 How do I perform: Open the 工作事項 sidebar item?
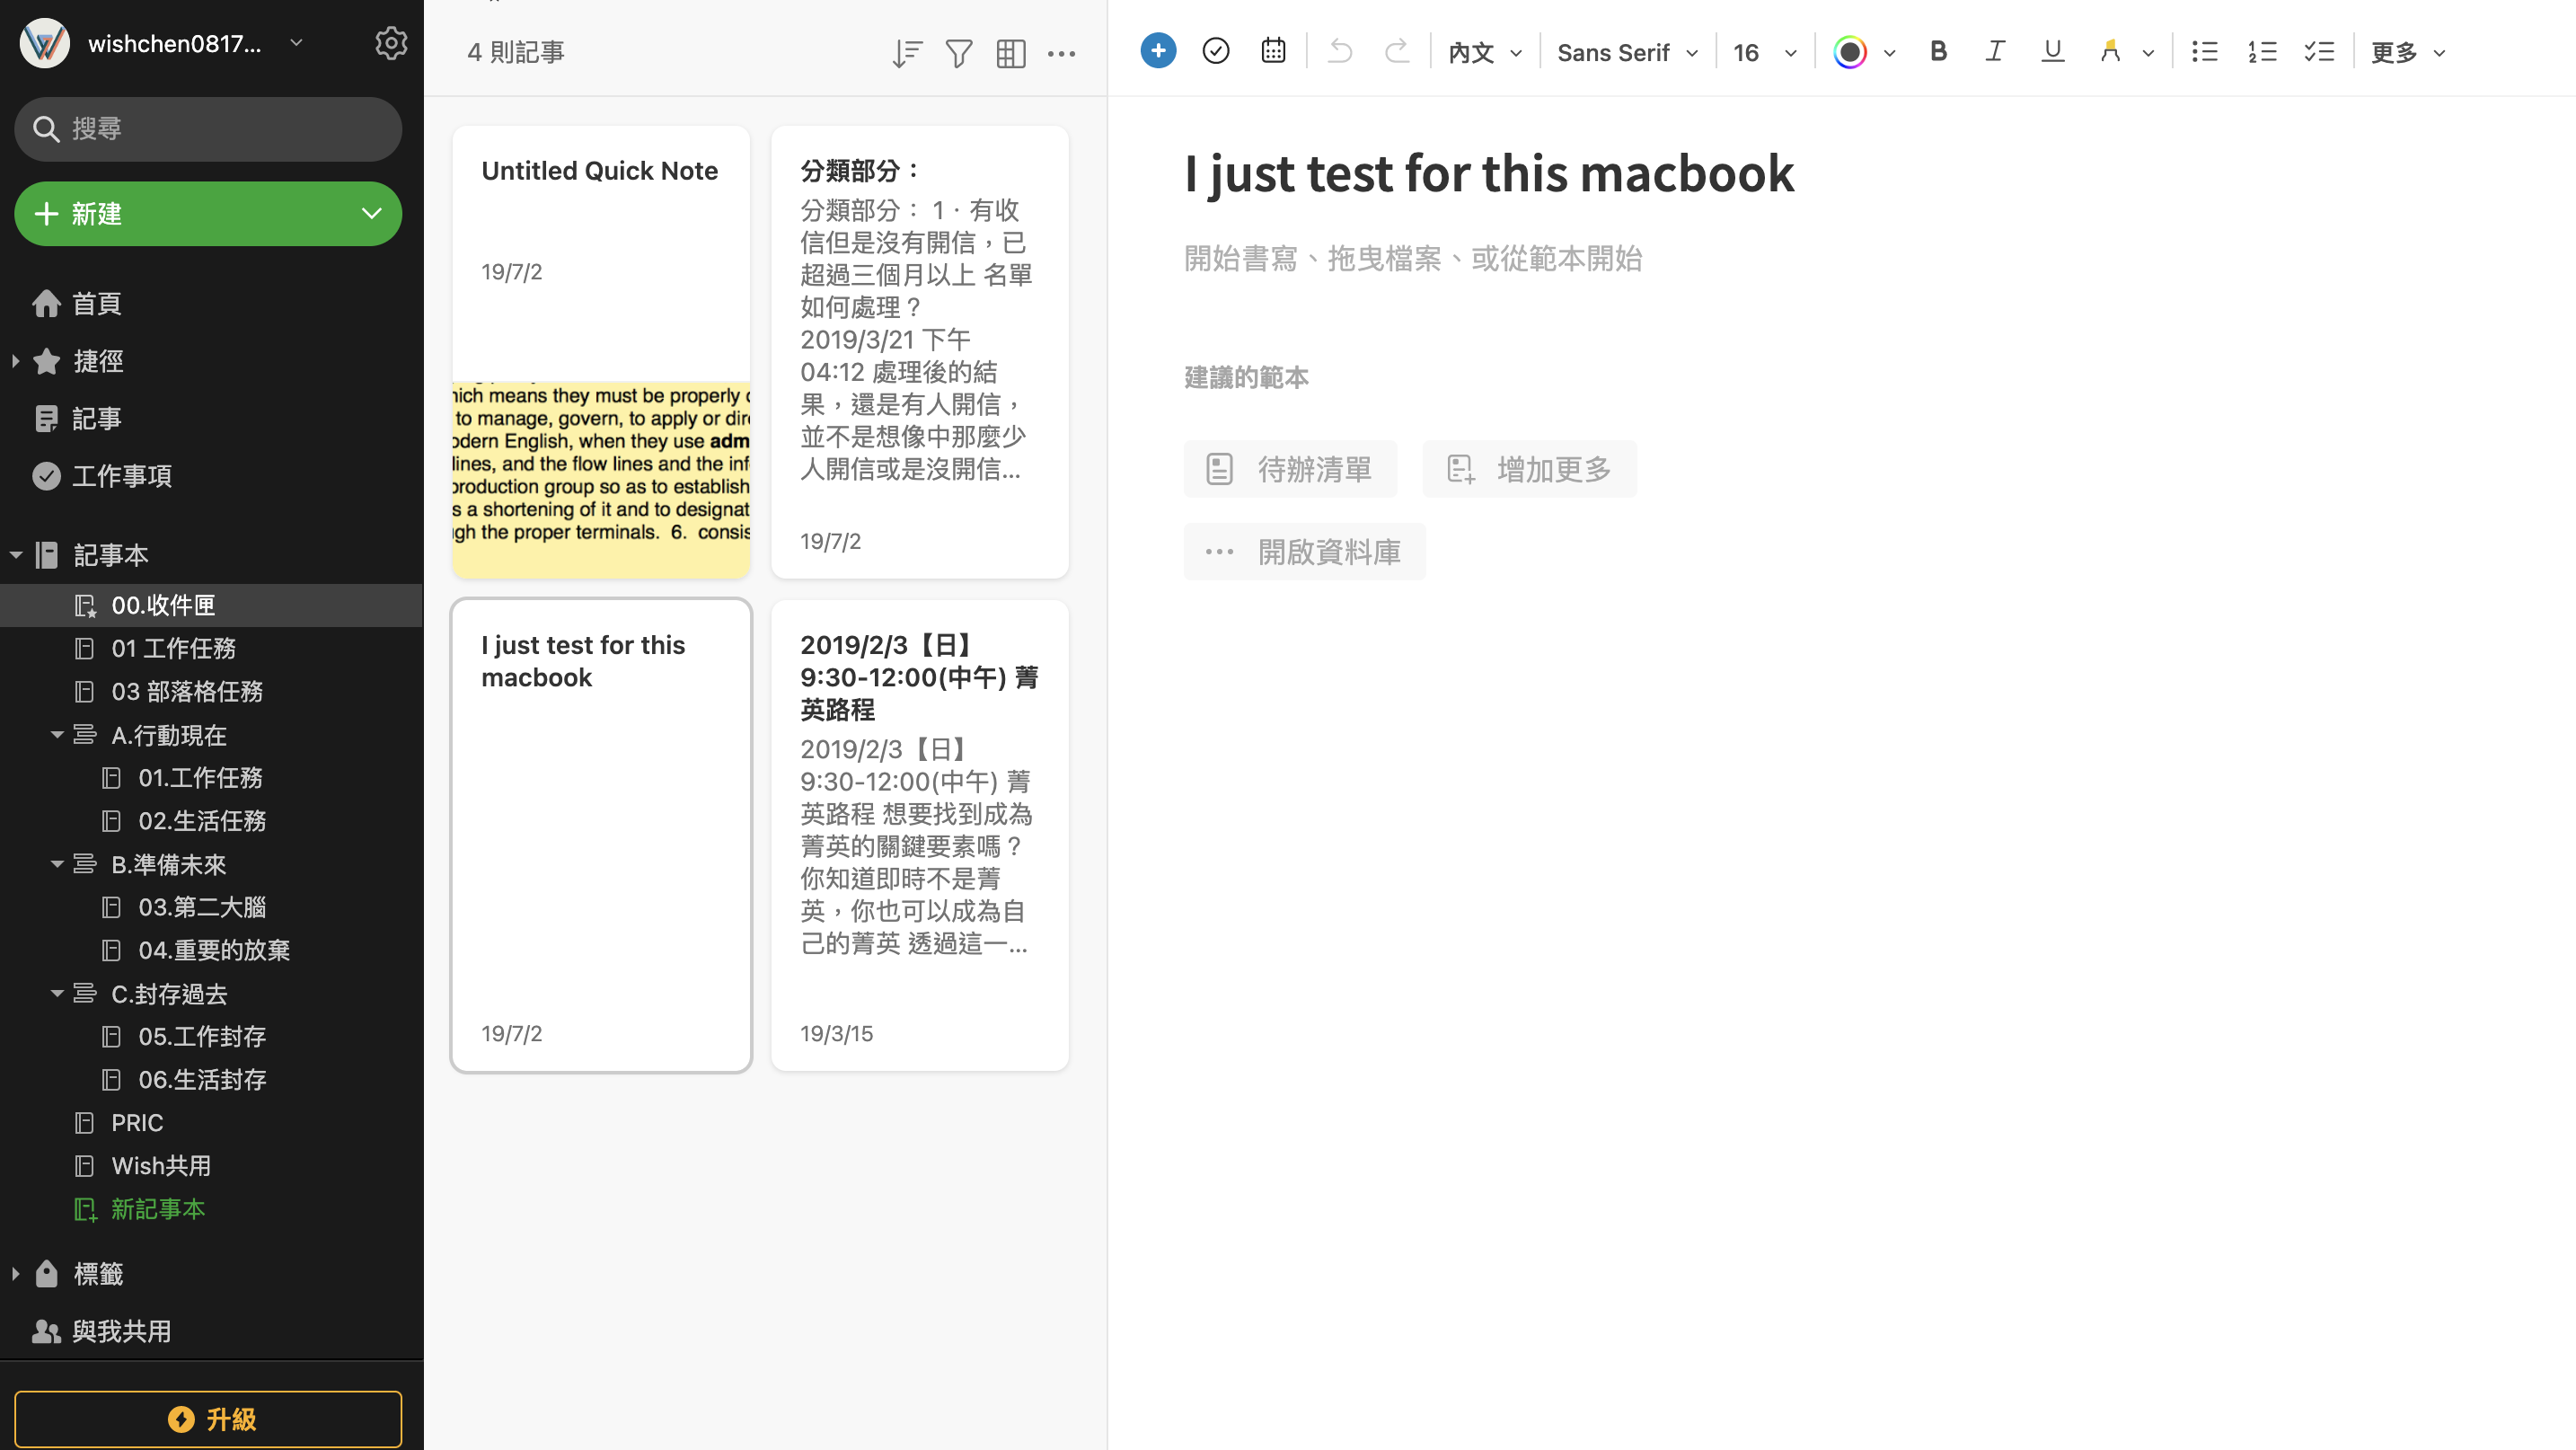(x=122, y=476)
